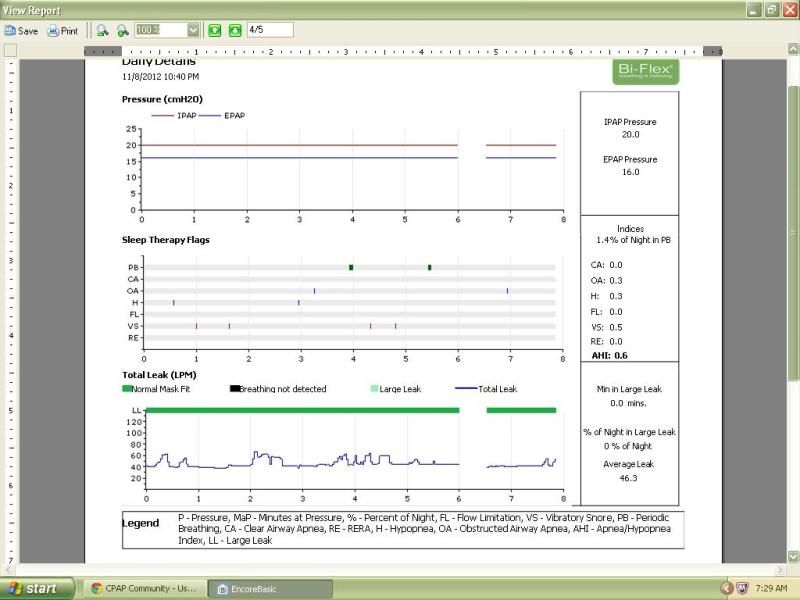Click the Normal Mask Fit green legend swatch
Screen dimensions: 800x600
click(127, 389)
